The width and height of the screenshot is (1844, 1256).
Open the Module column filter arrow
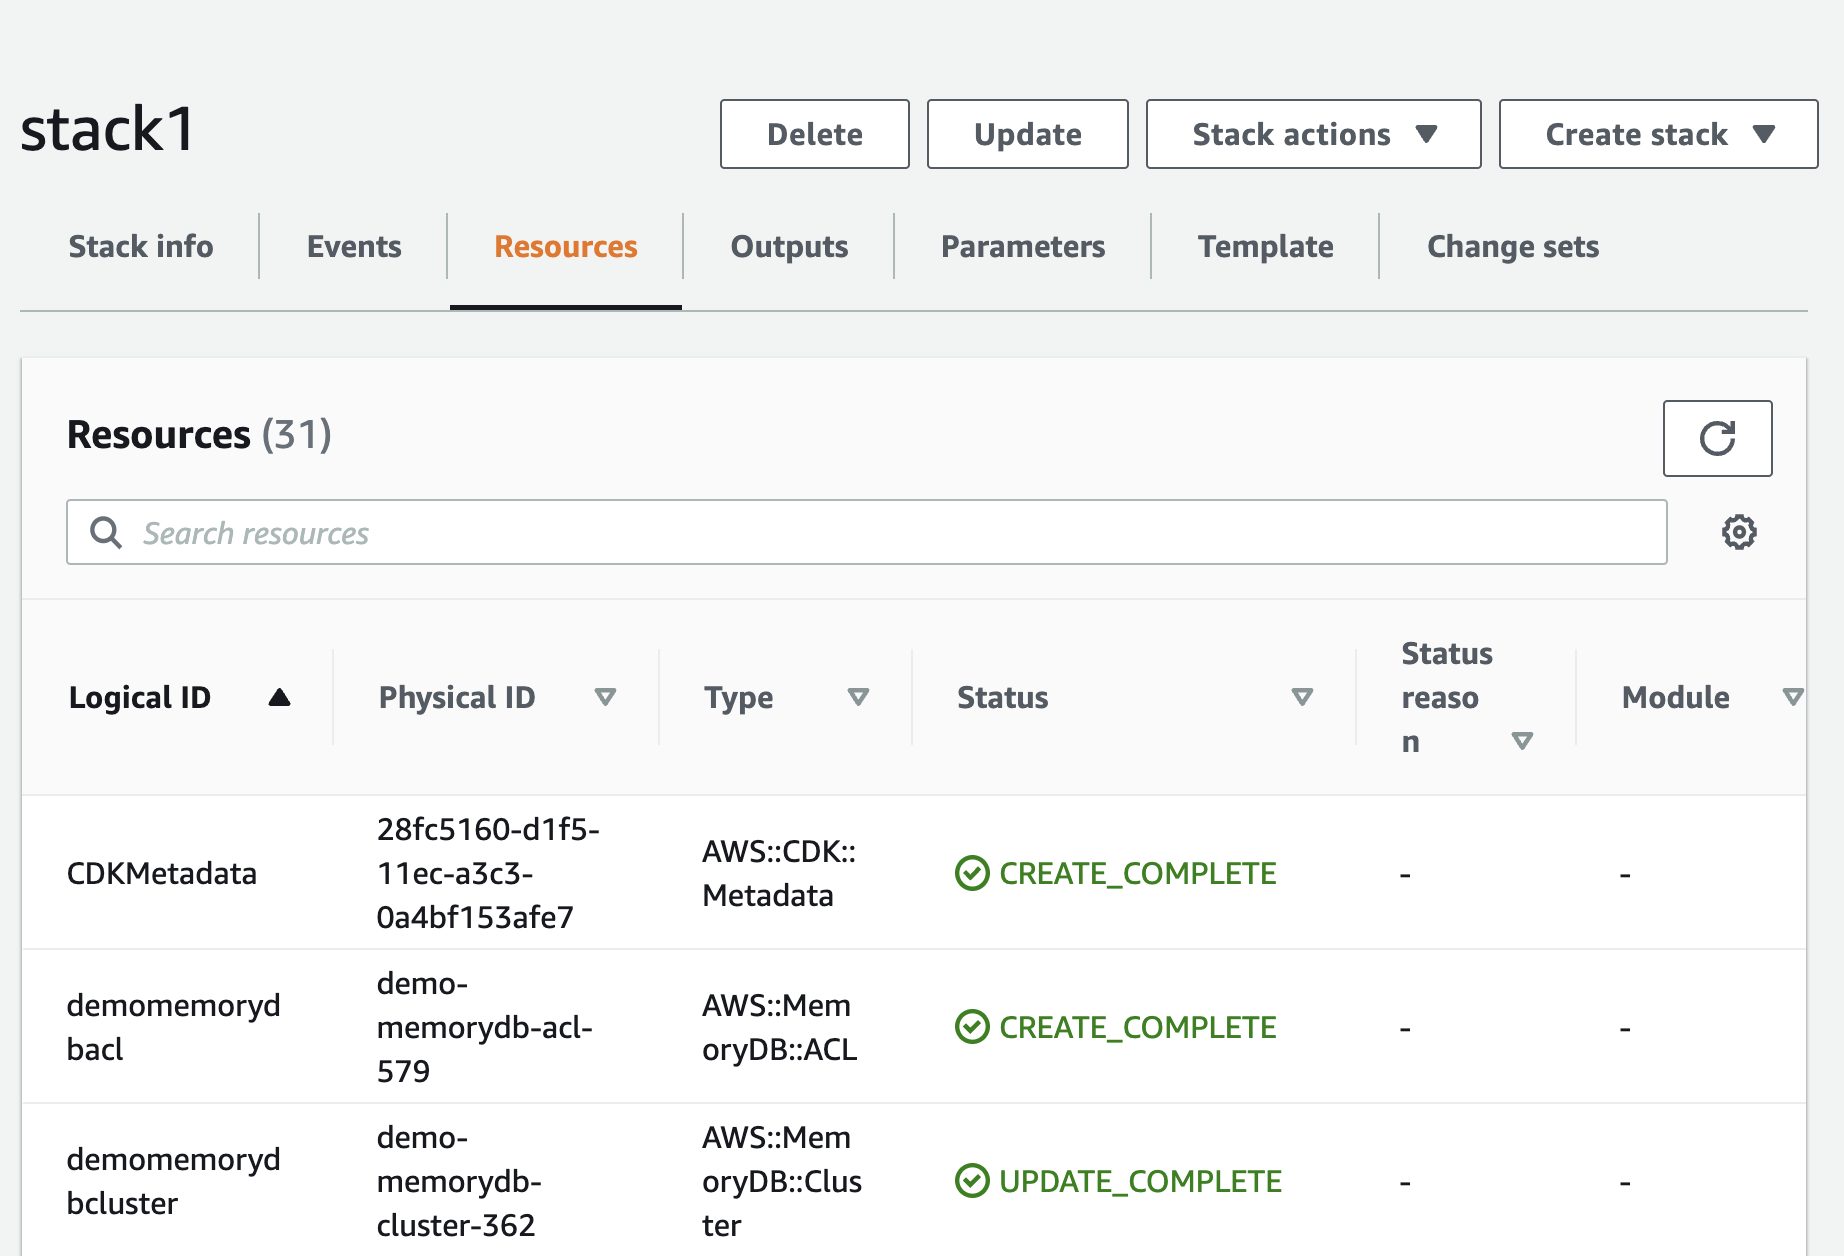(1793, 697)
